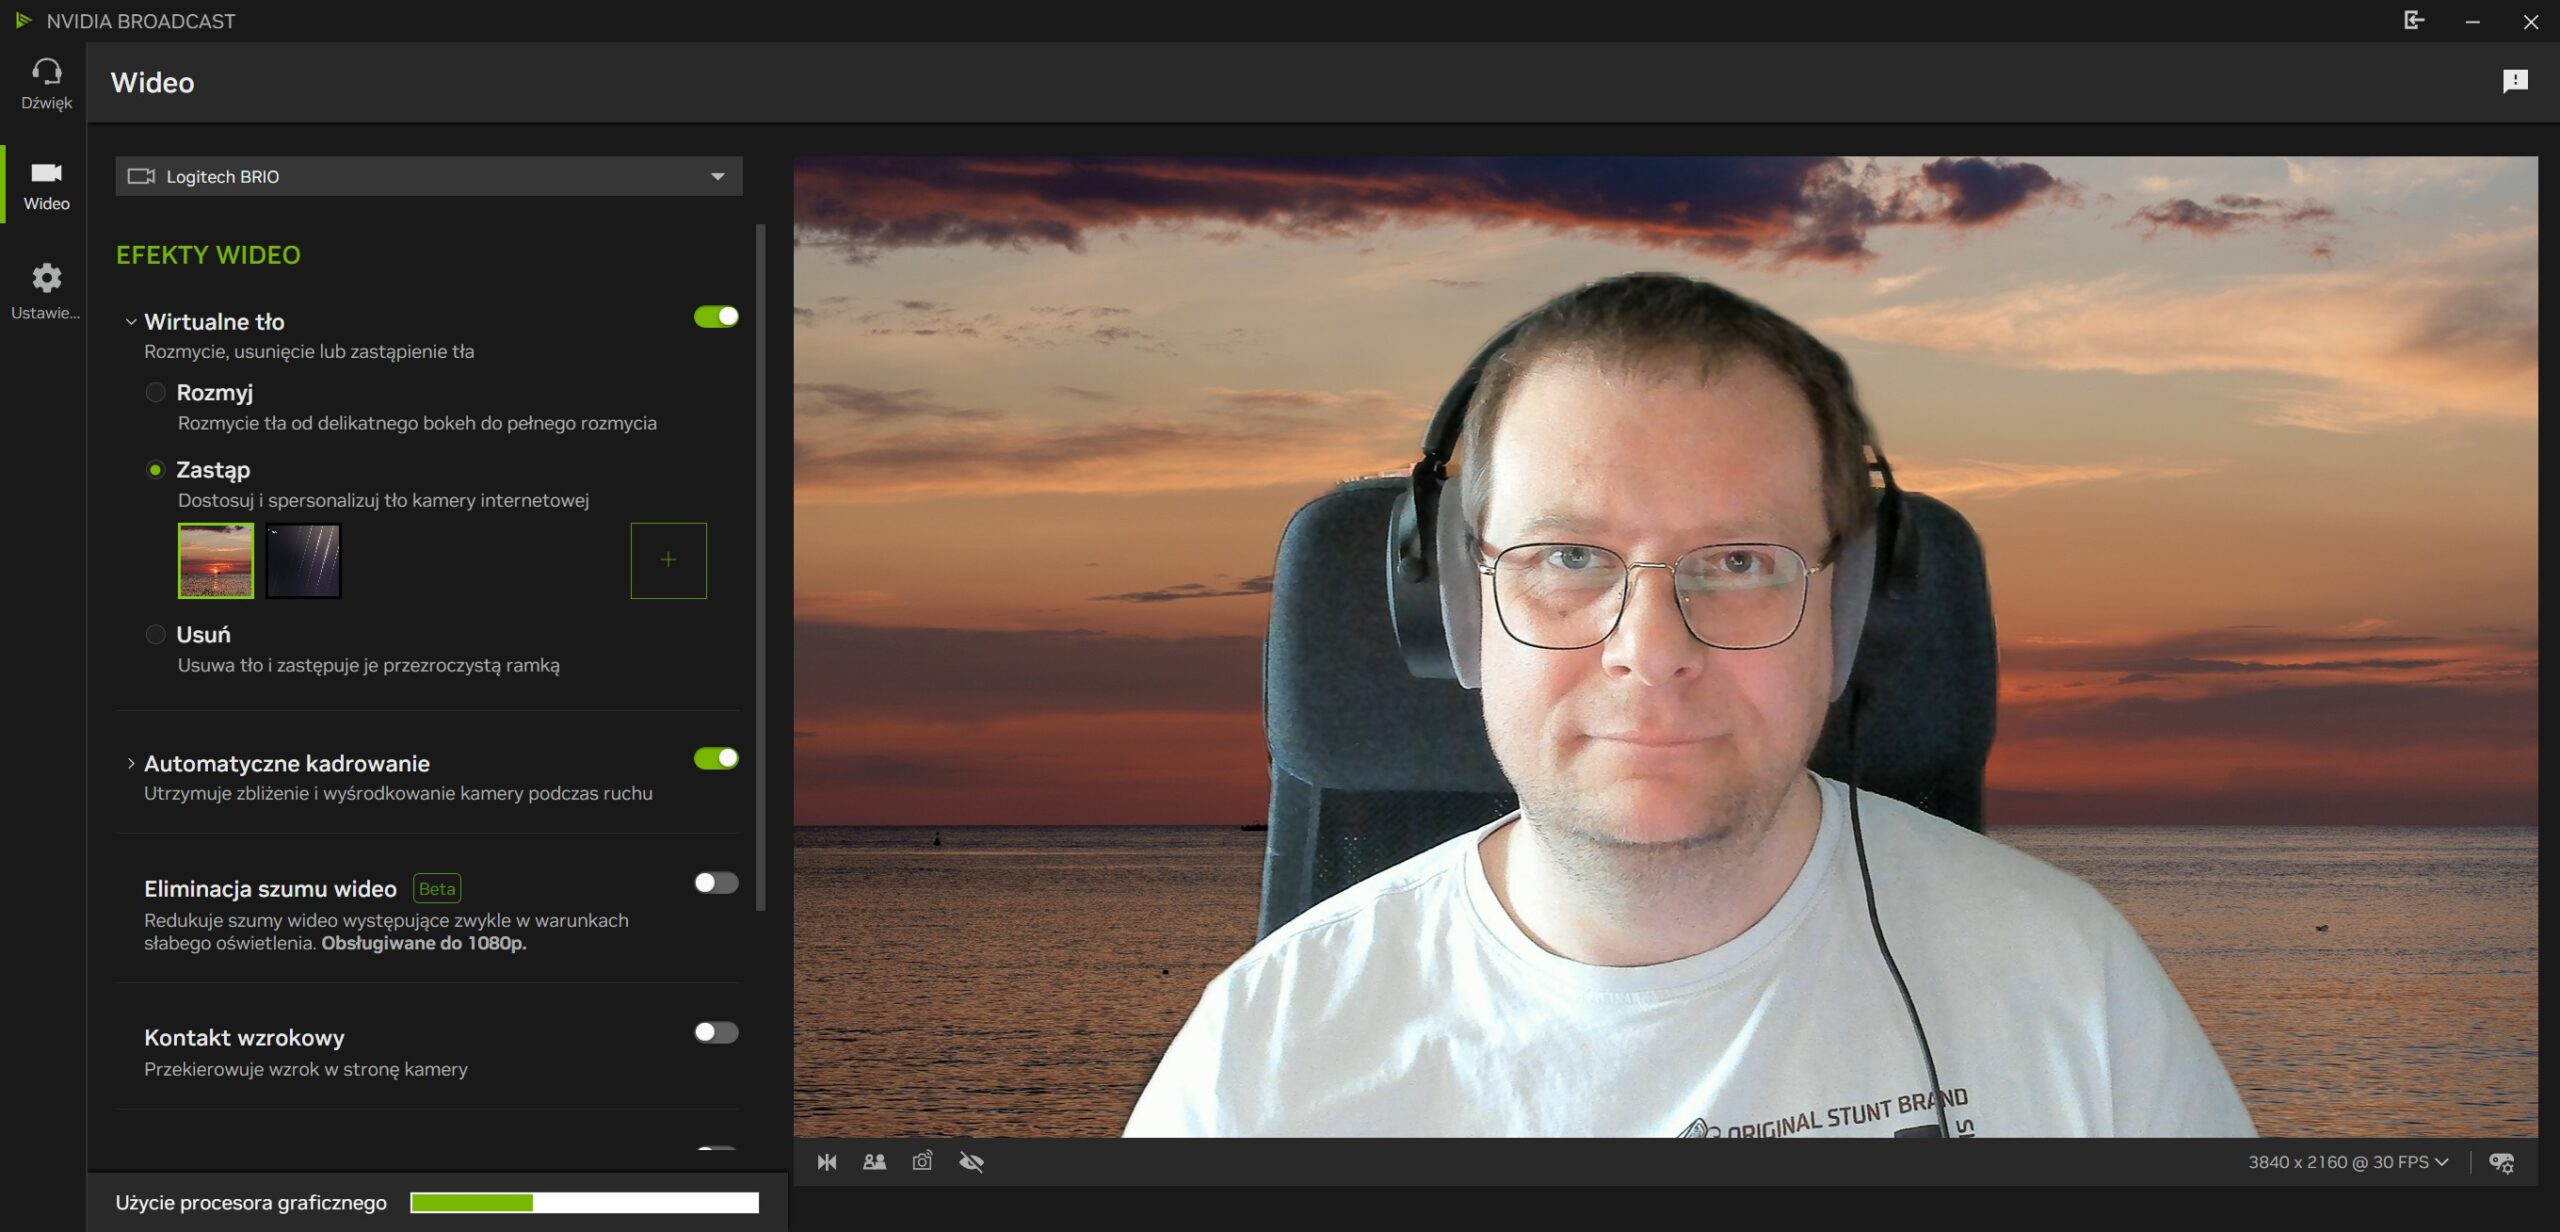The height and width of the screenshot is (1232, 2560).
Task: Hide the preview with crossed-eye icon
Action: tap(971, 1162)
